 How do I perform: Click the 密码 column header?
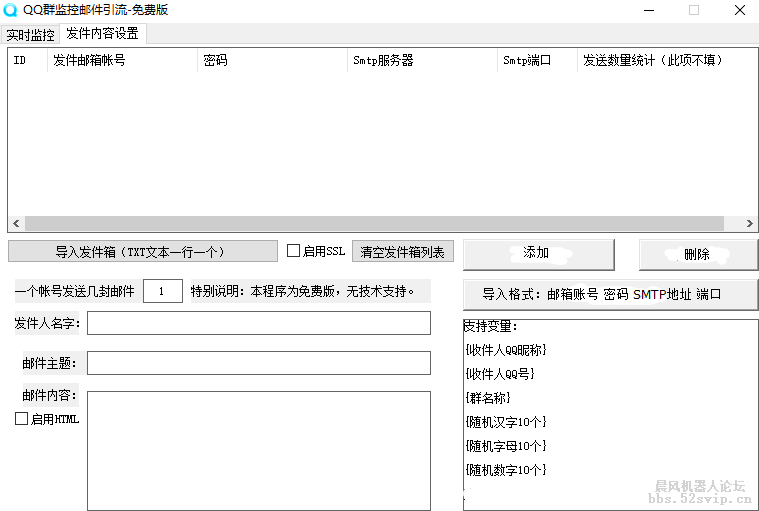[x=272, y=60]
